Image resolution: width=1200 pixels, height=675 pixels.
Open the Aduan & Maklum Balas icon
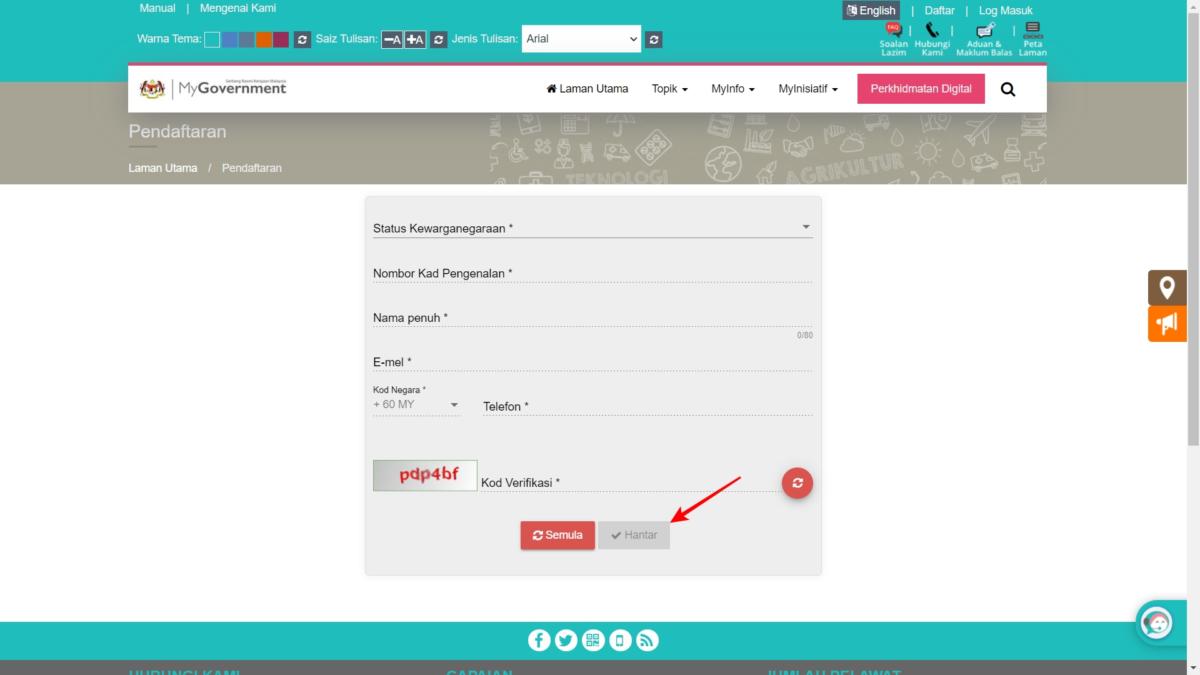point(984,39)
